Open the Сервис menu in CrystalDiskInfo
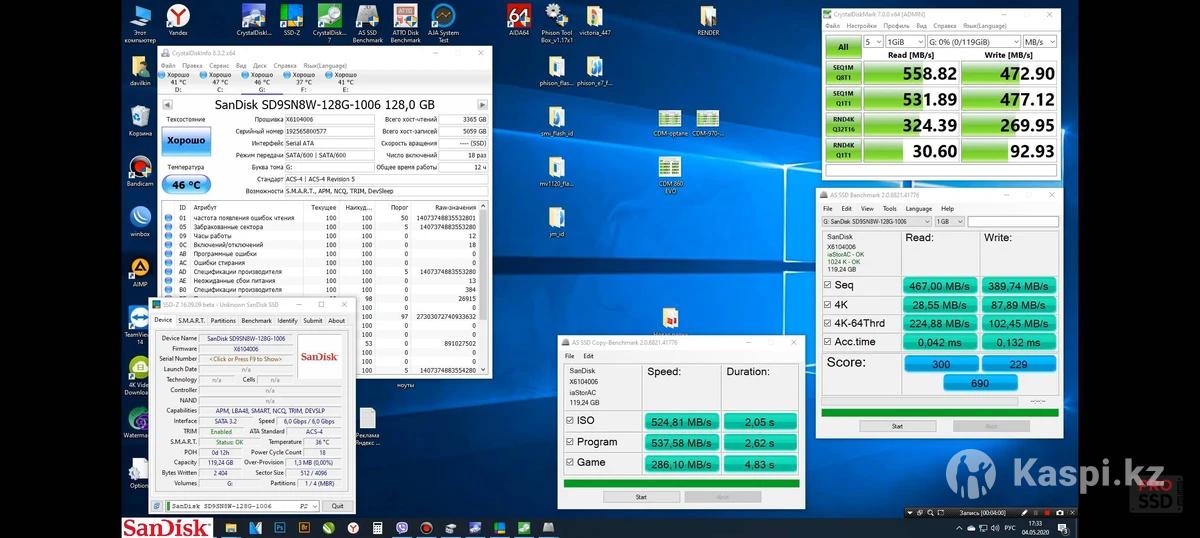The height and width of the screenshot is (538, 1200). [219, 65]
